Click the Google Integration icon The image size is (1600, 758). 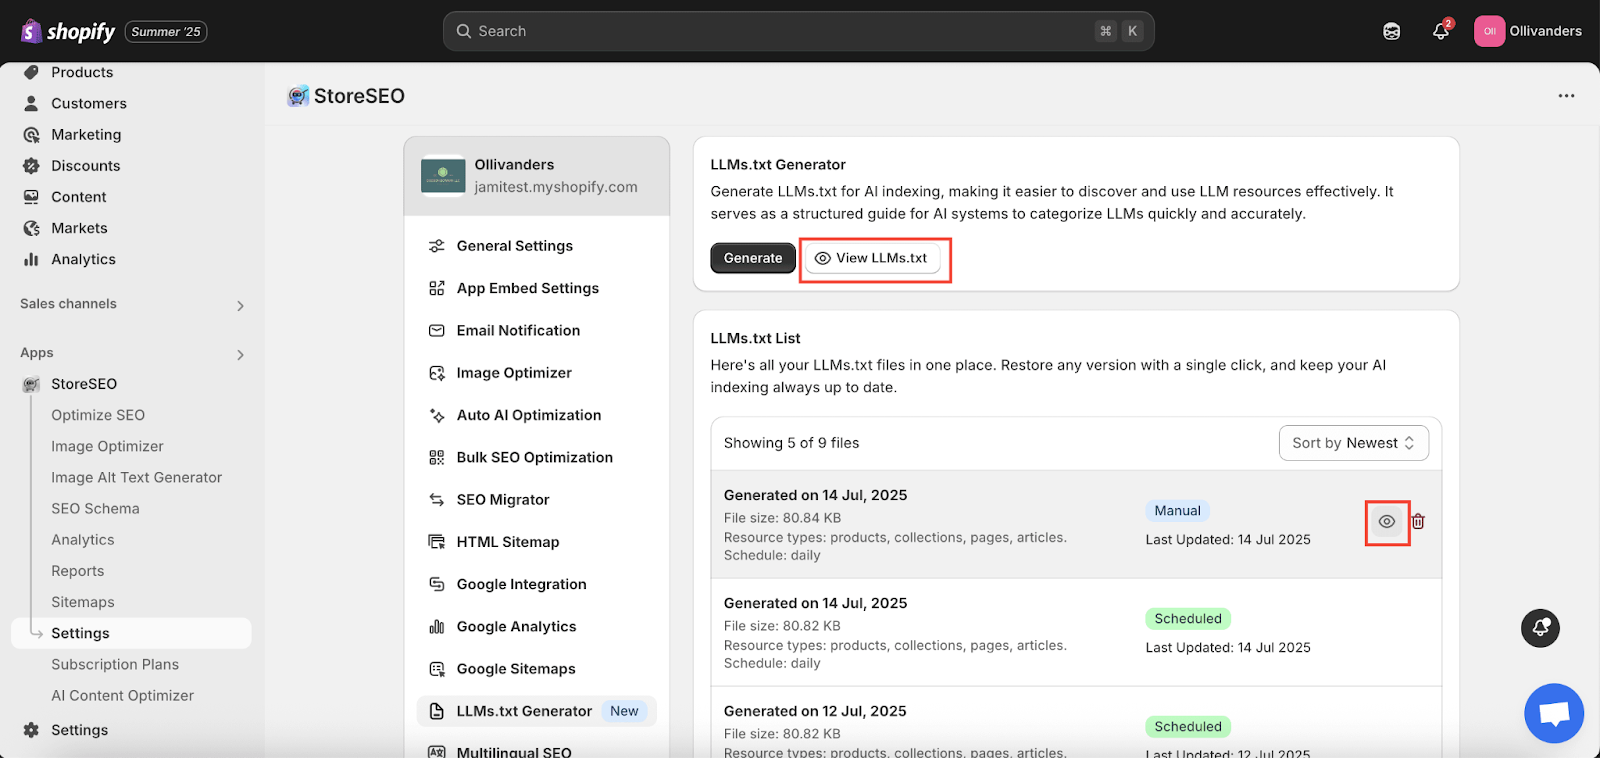point(437,584)
